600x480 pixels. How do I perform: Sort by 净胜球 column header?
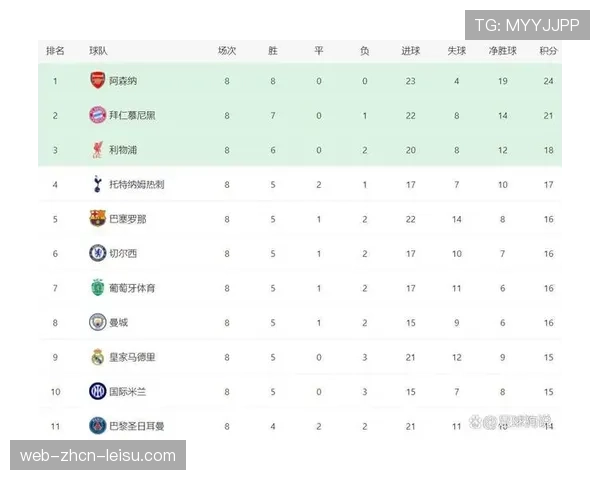(502, 50)
